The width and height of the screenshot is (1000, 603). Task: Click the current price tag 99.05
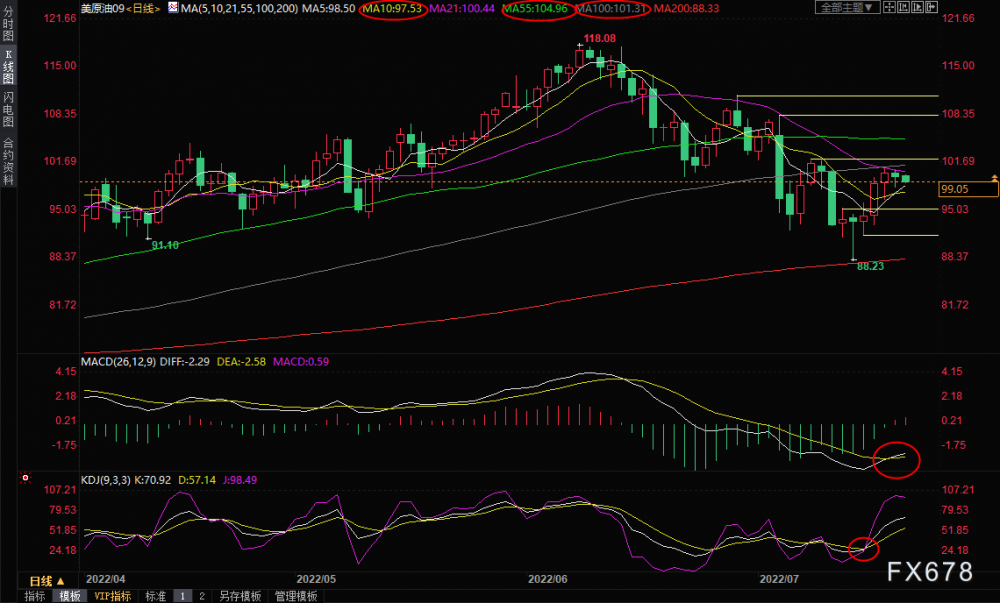(968, 189)
